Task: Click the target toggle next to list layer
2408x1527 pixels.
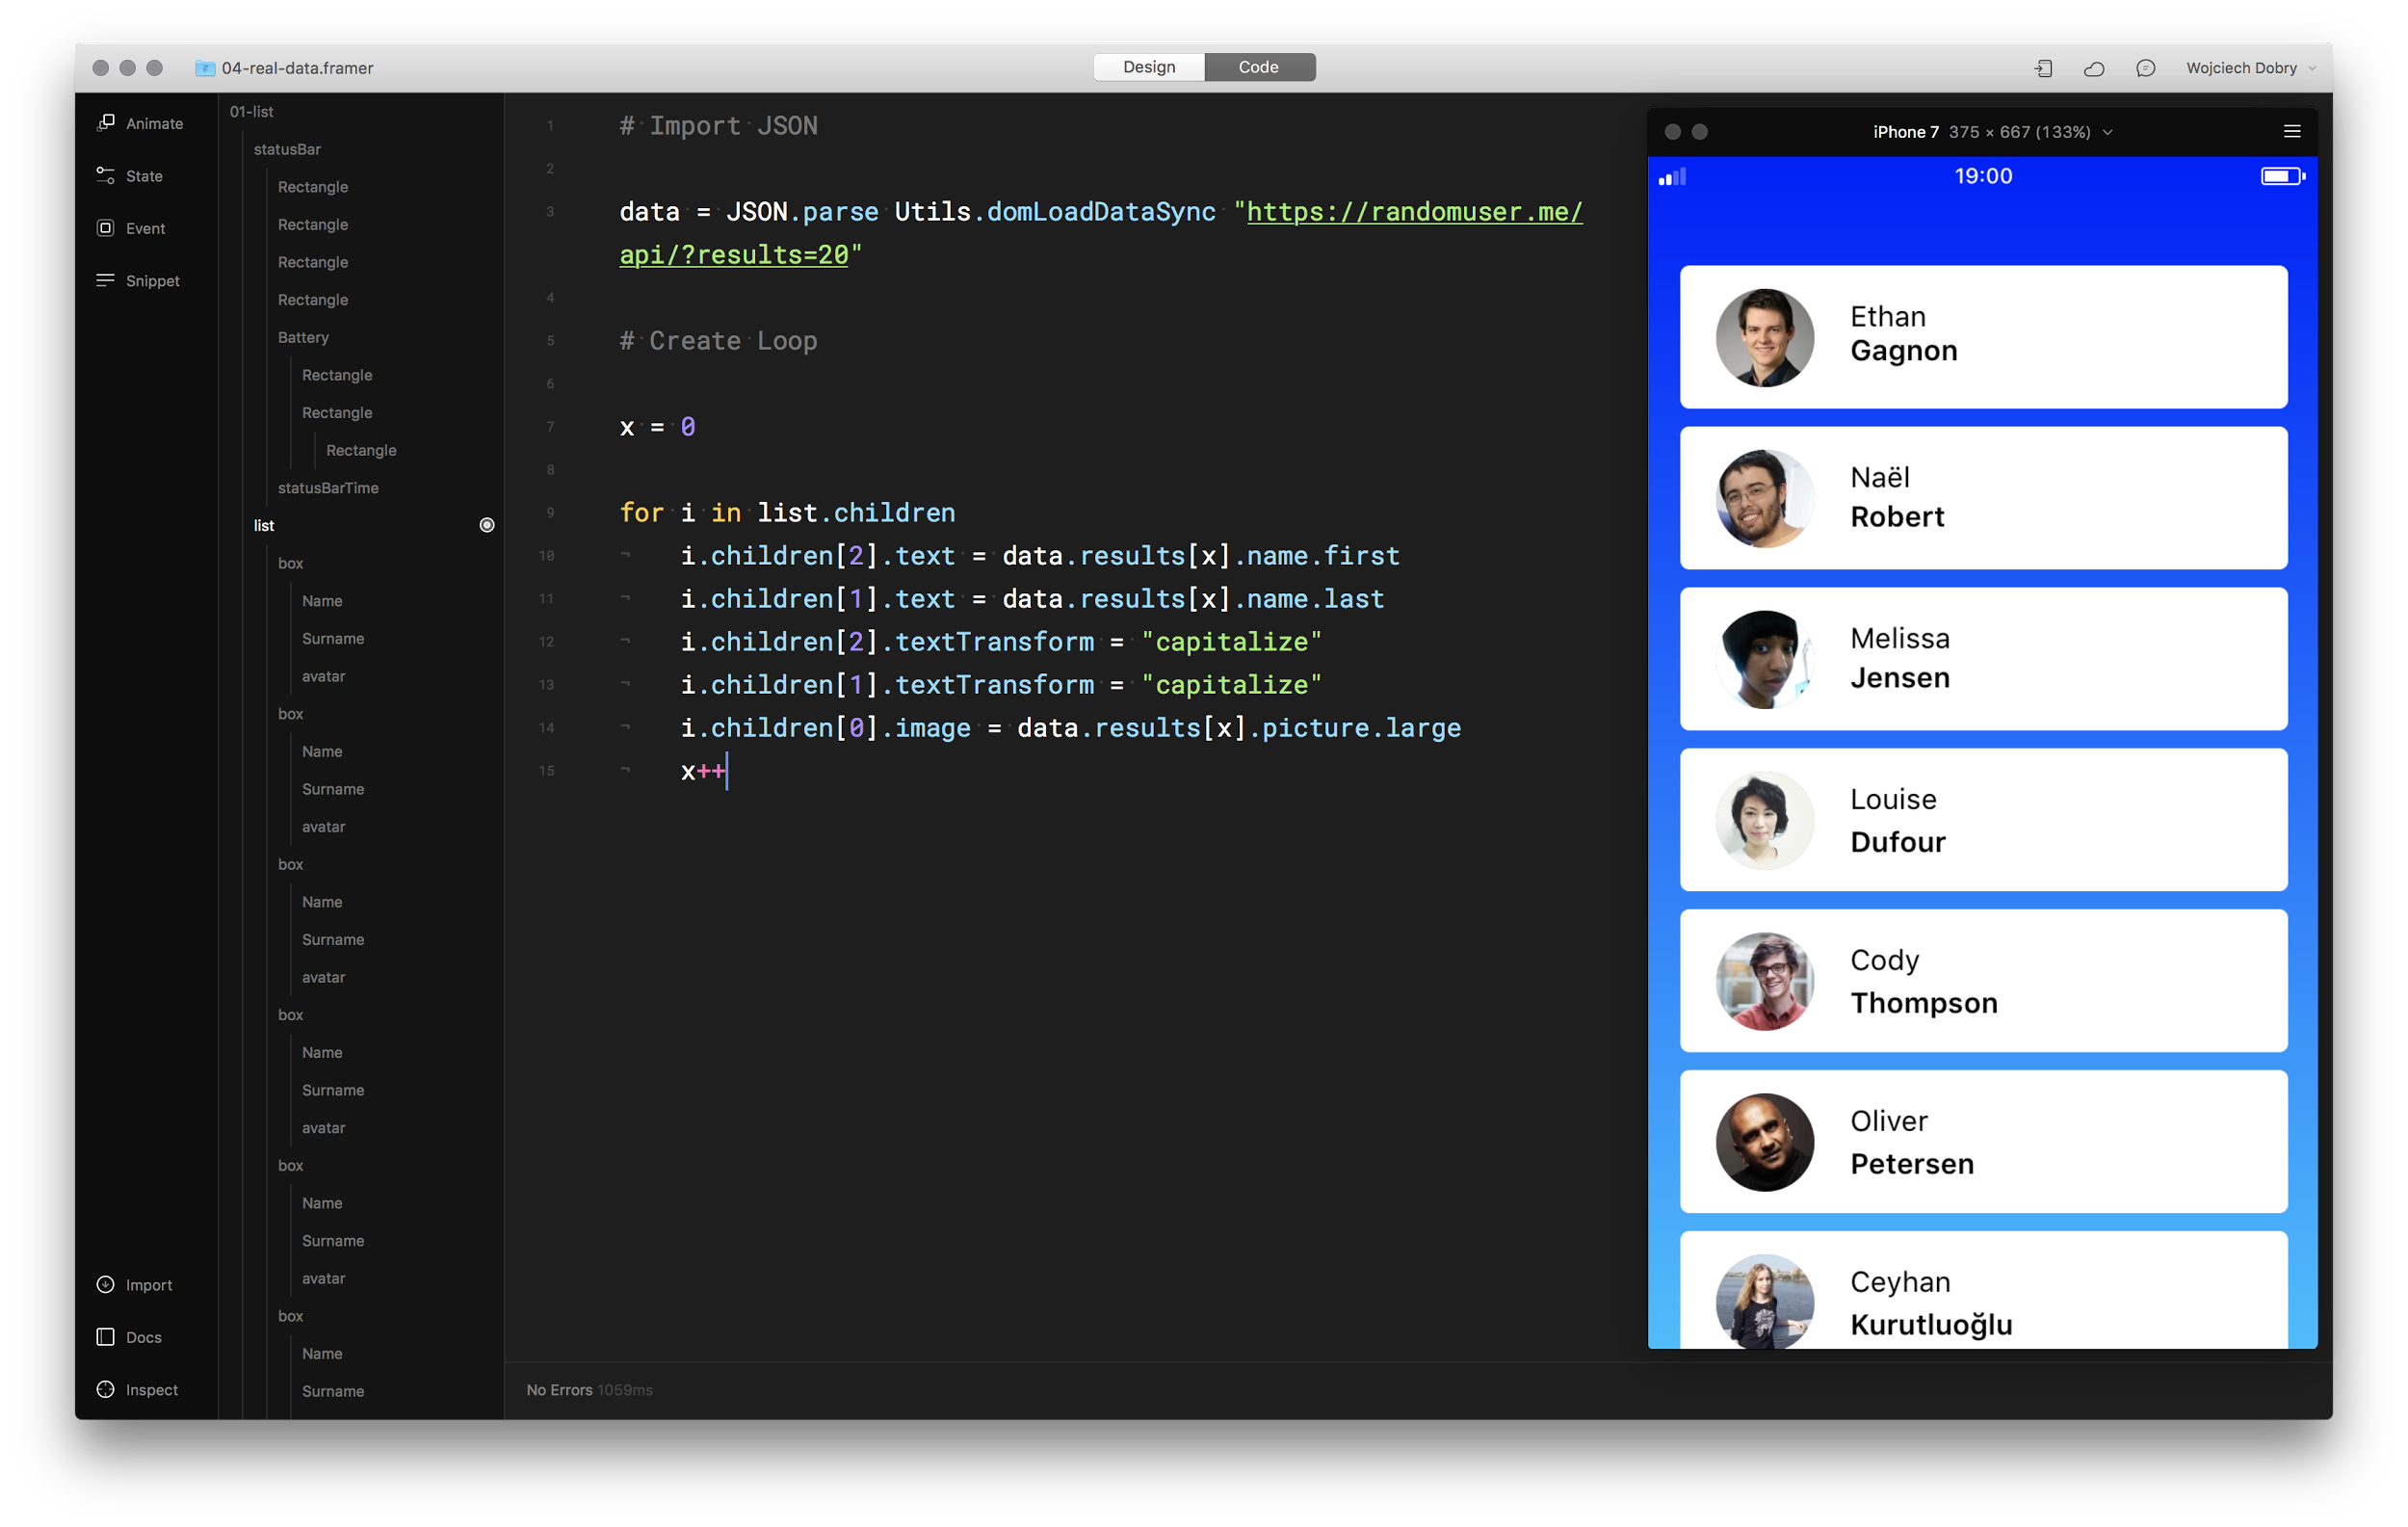Action: click(x=487, y=524)
